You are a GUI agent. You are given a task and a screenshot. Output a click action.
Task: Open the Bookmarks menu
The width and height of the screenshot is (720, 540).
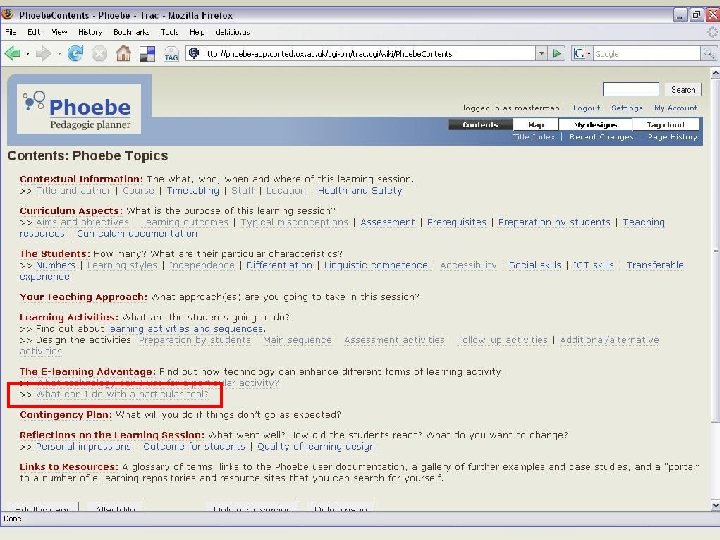pyautogui.click(x=131, y=32)
